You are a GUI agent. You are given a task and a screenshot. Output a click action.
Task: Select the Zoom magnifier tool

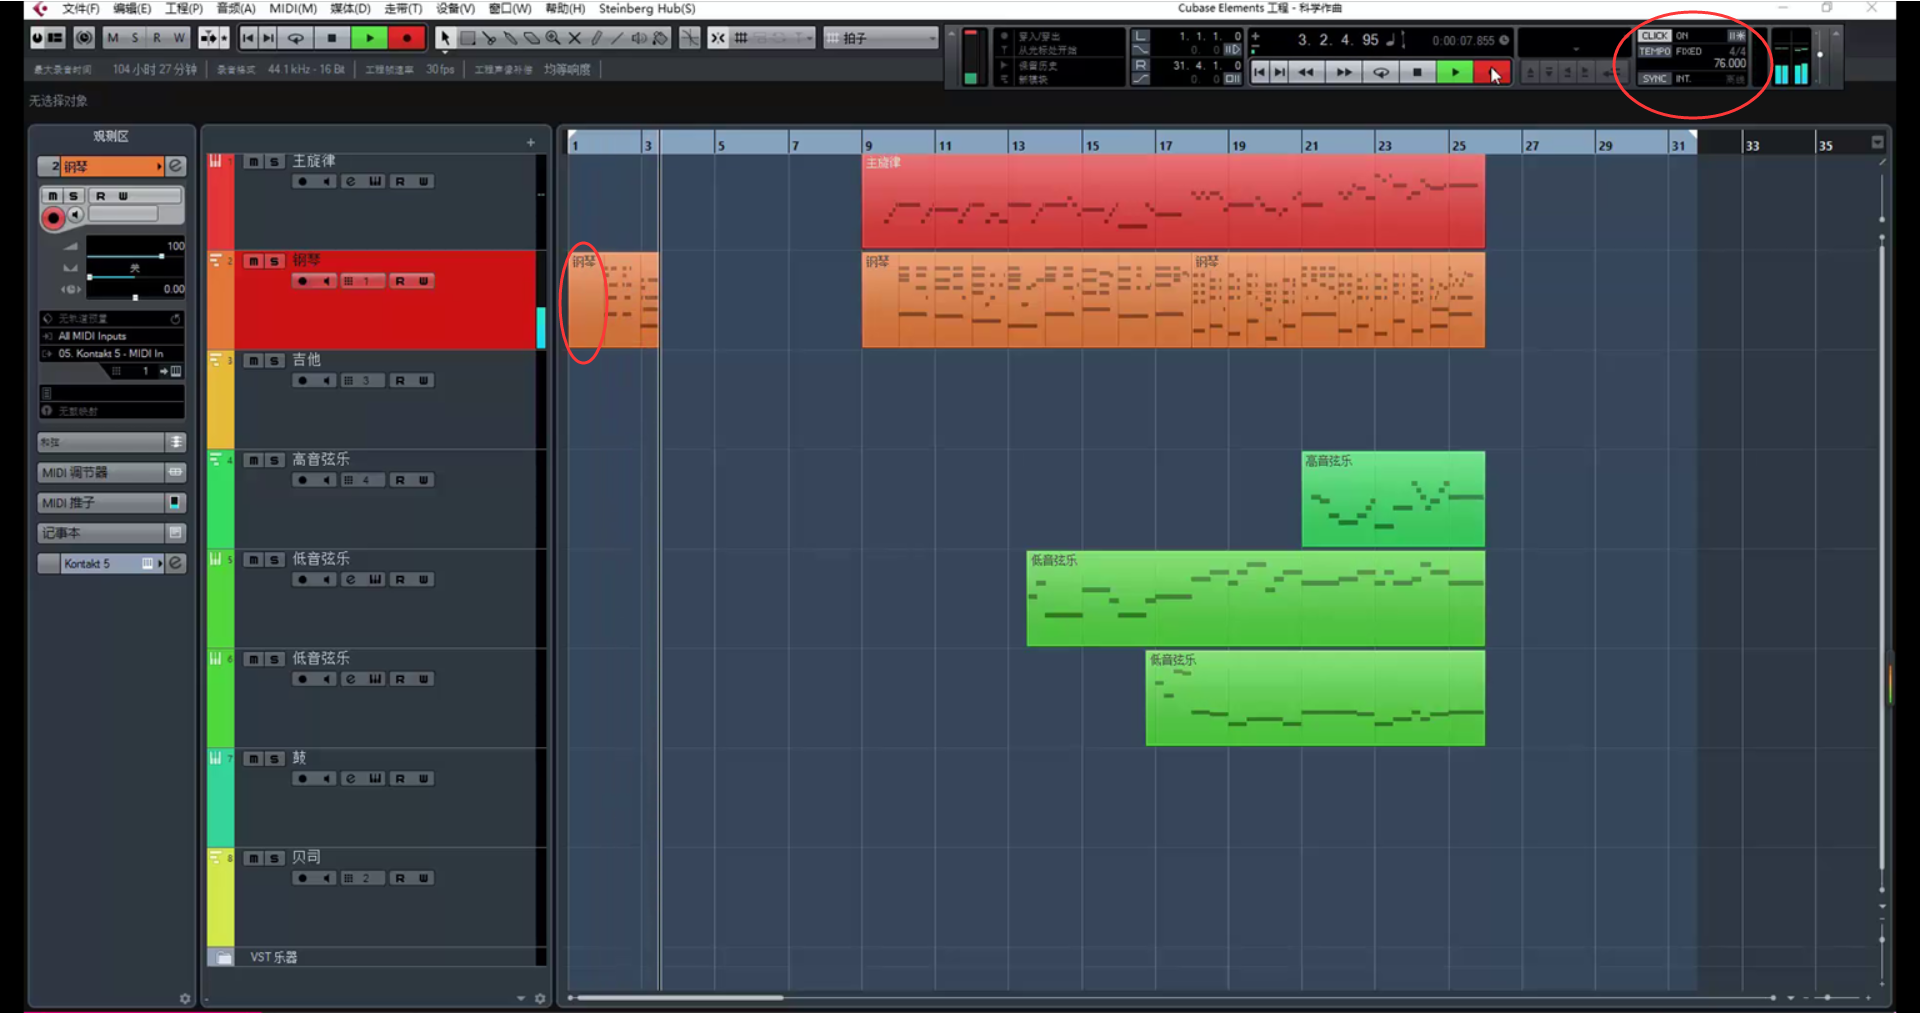coord(553,38)
